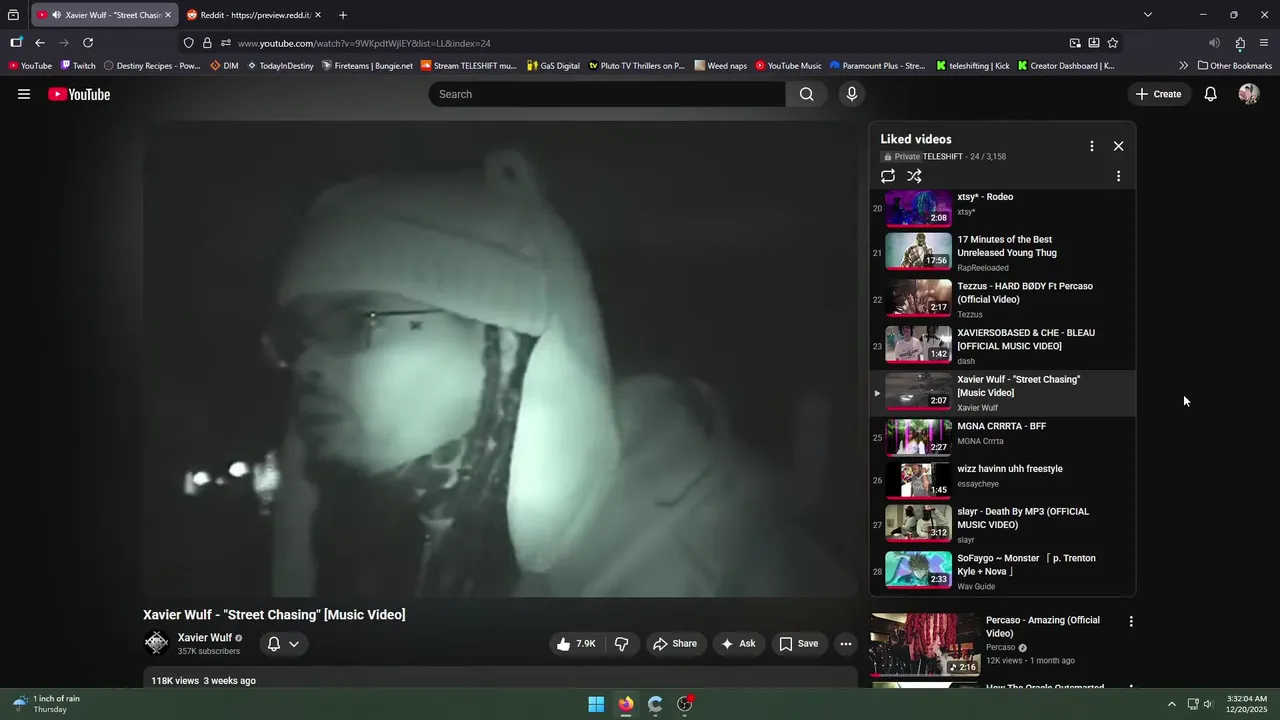1280x720 pixels.
Task: Open the account avatar menu
Action: pos(1248,94)
